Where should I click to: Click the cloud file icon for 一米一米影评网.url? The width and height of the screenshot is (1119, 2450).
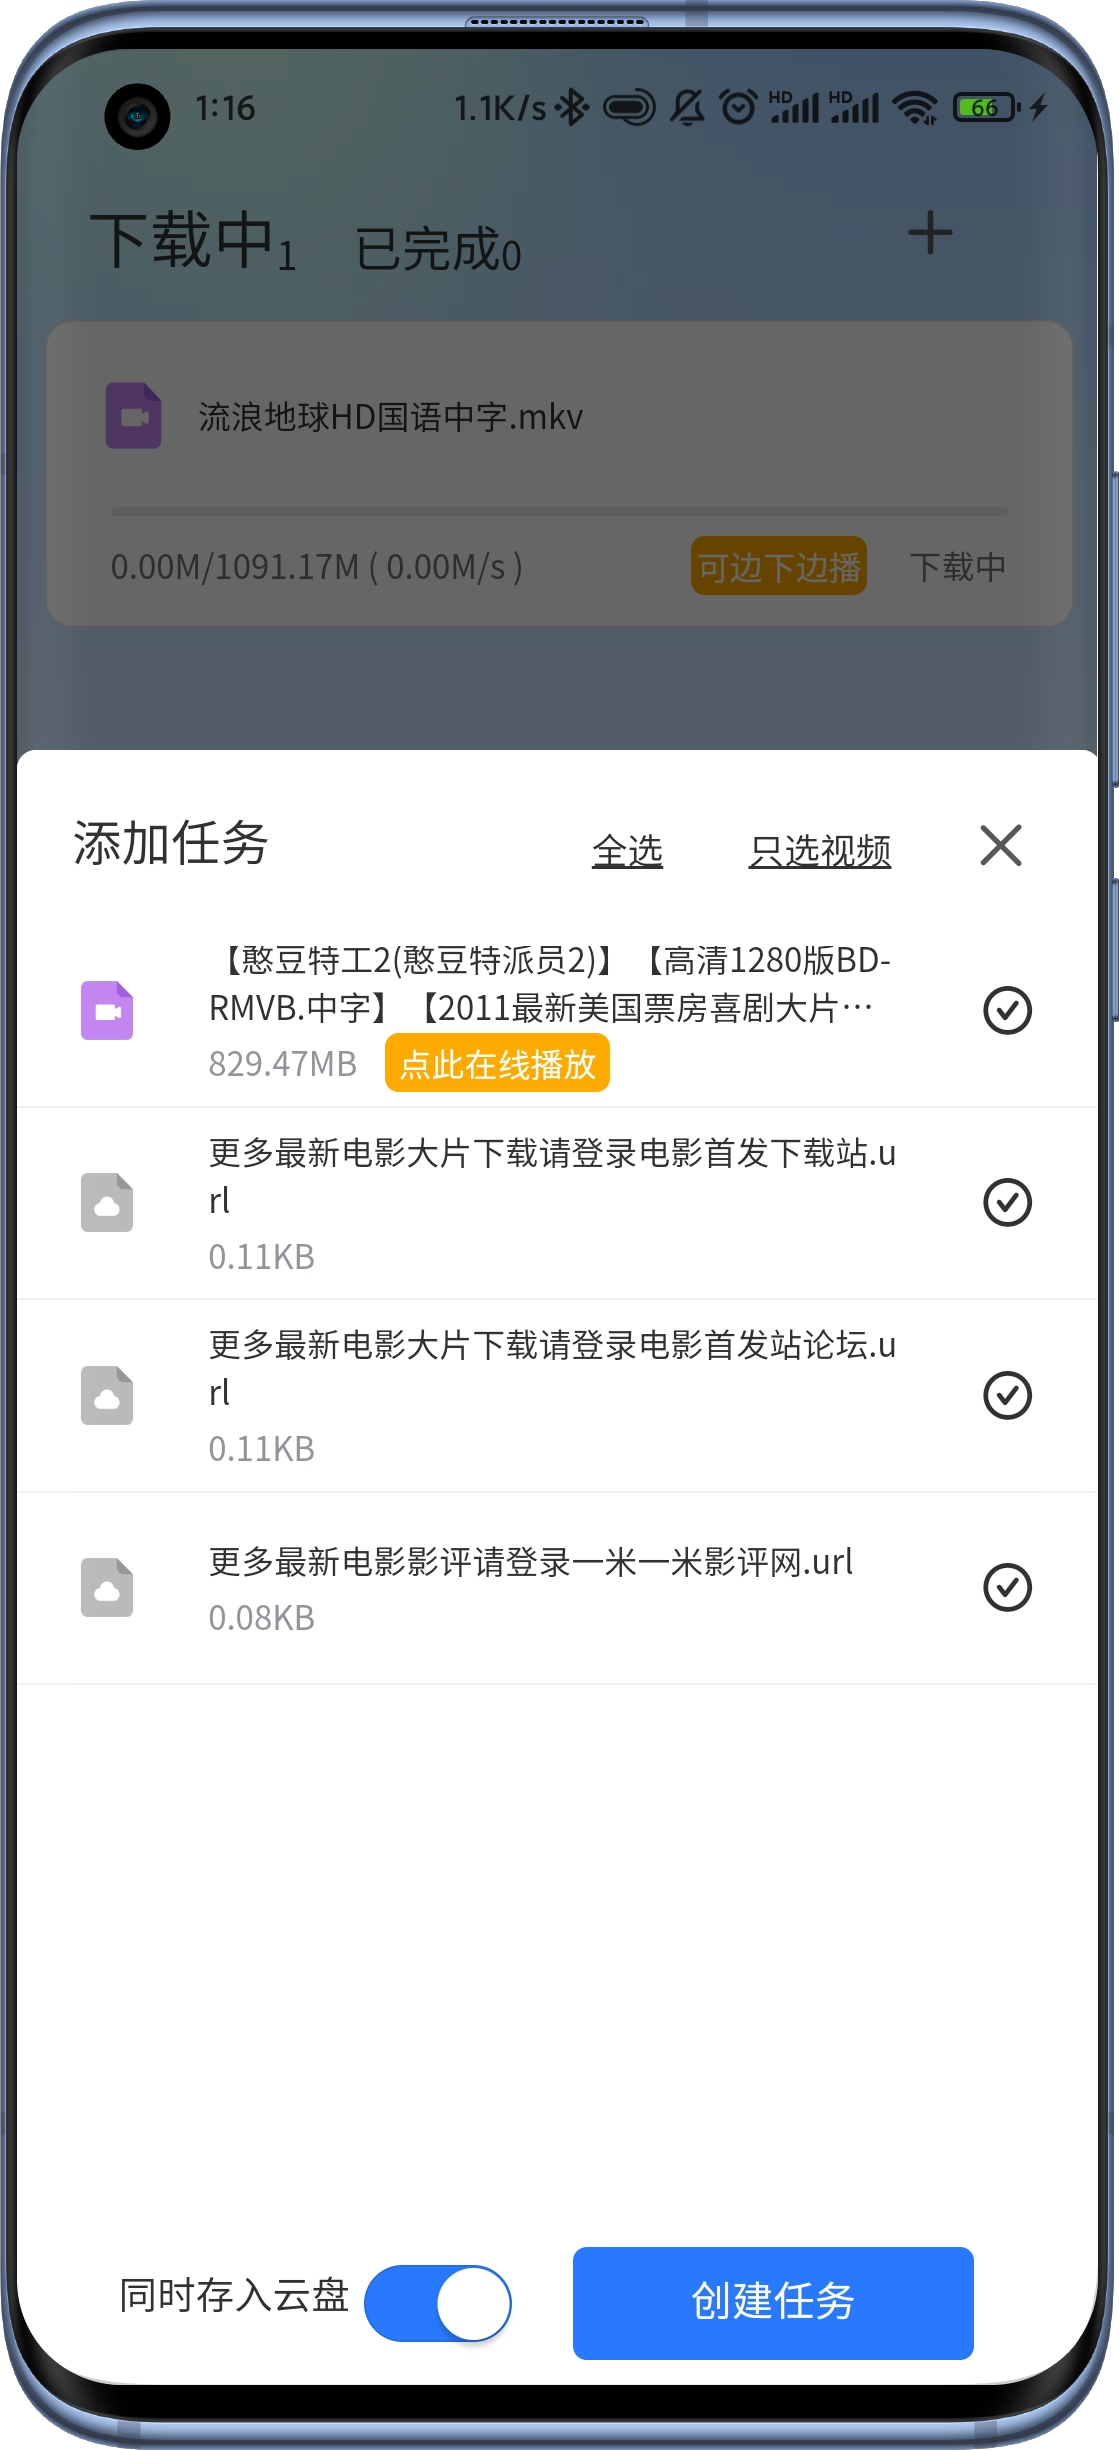107,1587
